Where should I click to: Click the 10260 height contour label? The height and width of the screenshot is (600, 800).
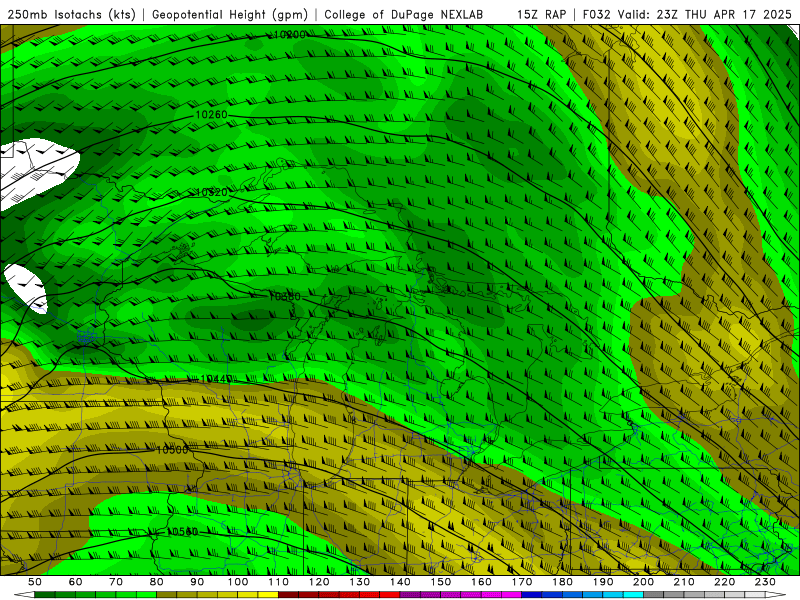point(211,115)
